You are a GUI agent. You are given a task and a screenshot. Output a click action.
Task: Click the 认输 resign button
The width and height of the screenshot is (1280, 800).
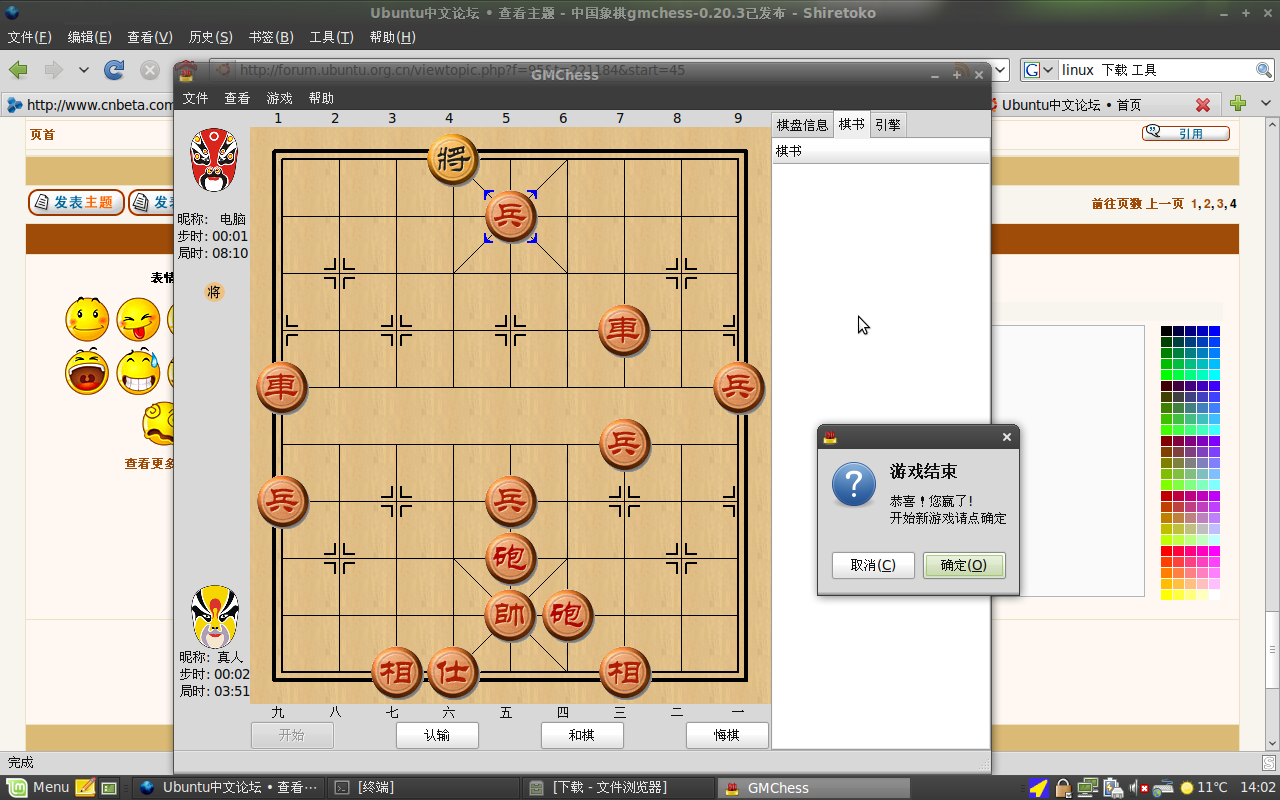[x=437, y=735]
